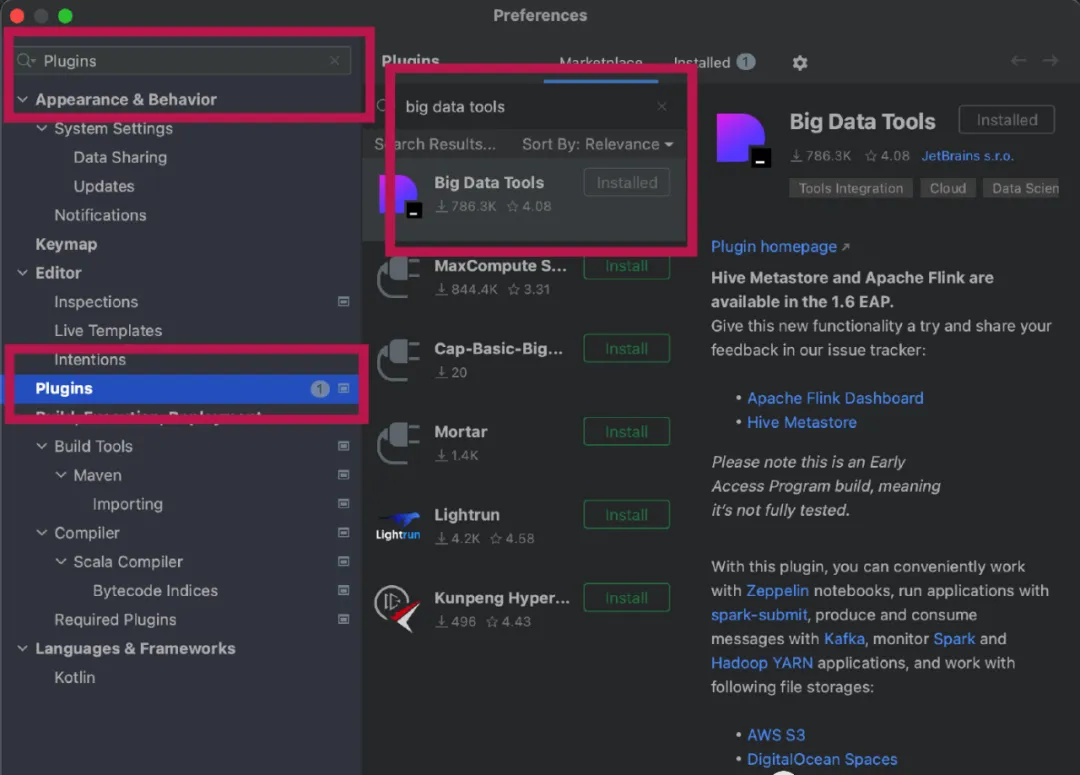Switch to the Marketplace tab
Image resolution: width=1080 pixels, height=775 pixels.
[x=601, y=63]
